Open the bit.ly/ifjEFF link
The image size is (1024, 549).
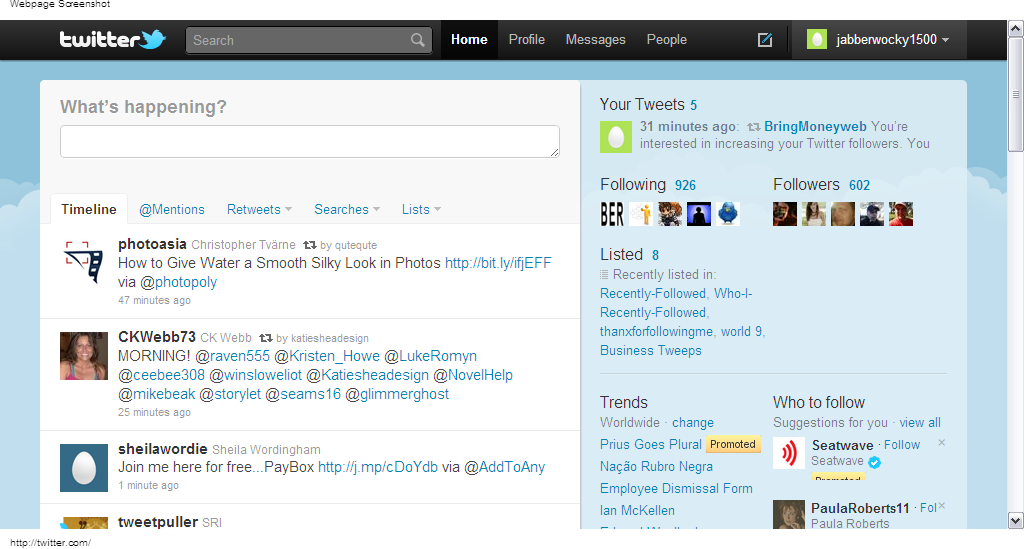pos(498,263)
